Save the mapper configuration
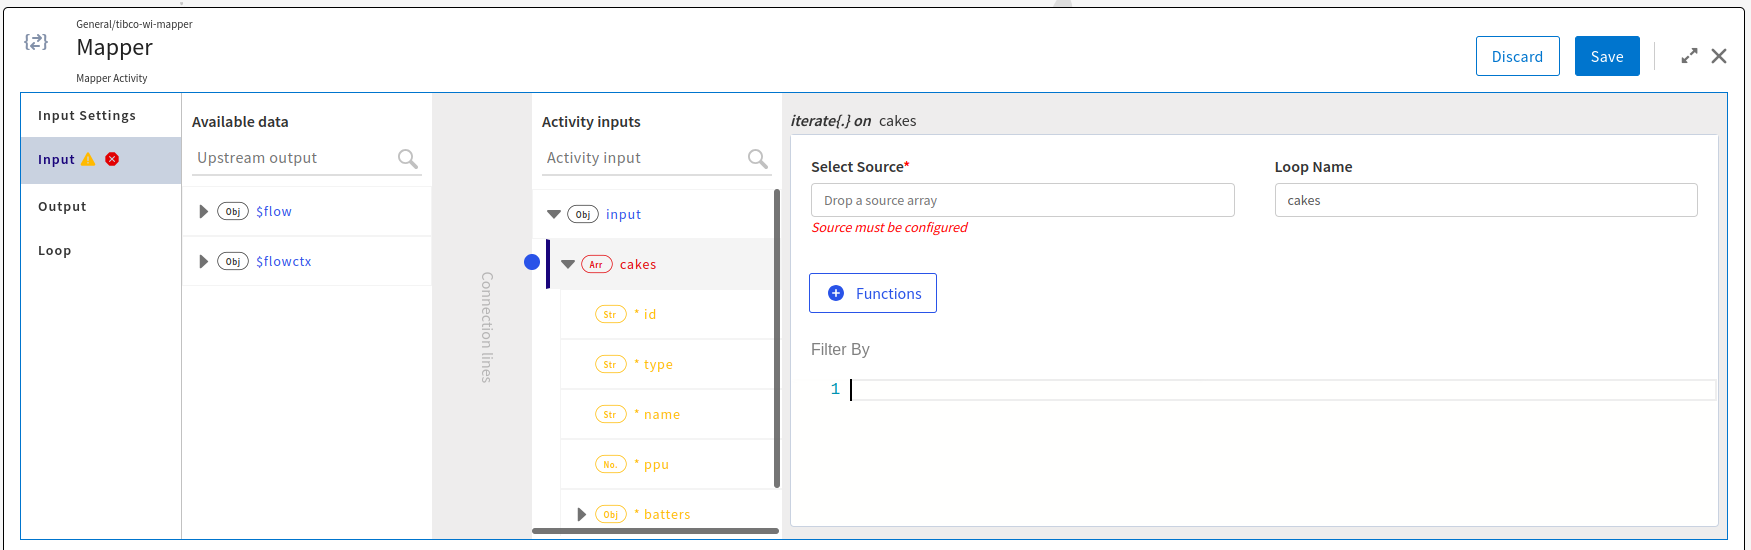Viewport: 1751px width, 550px height. (1607, 56)
